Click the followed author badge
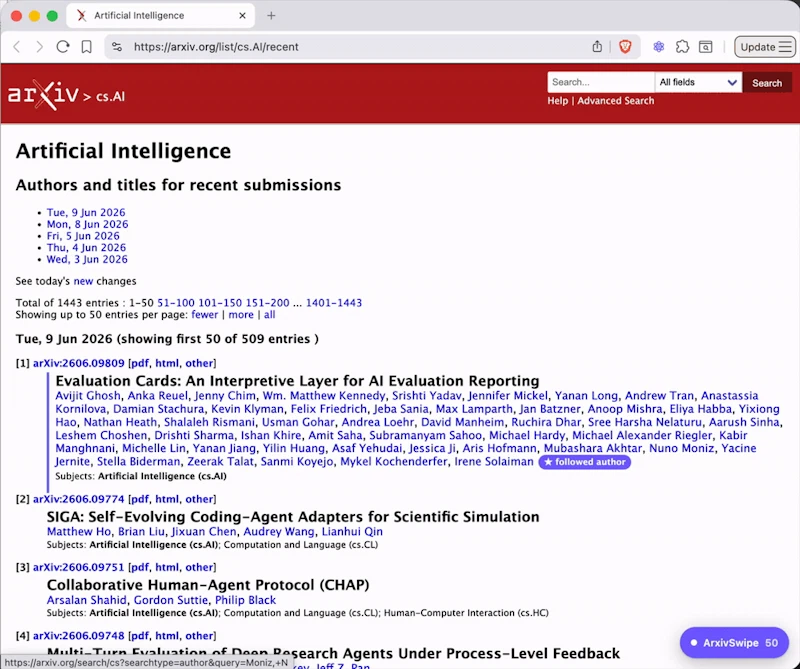The image size is (800, 669). pos(585,462)
